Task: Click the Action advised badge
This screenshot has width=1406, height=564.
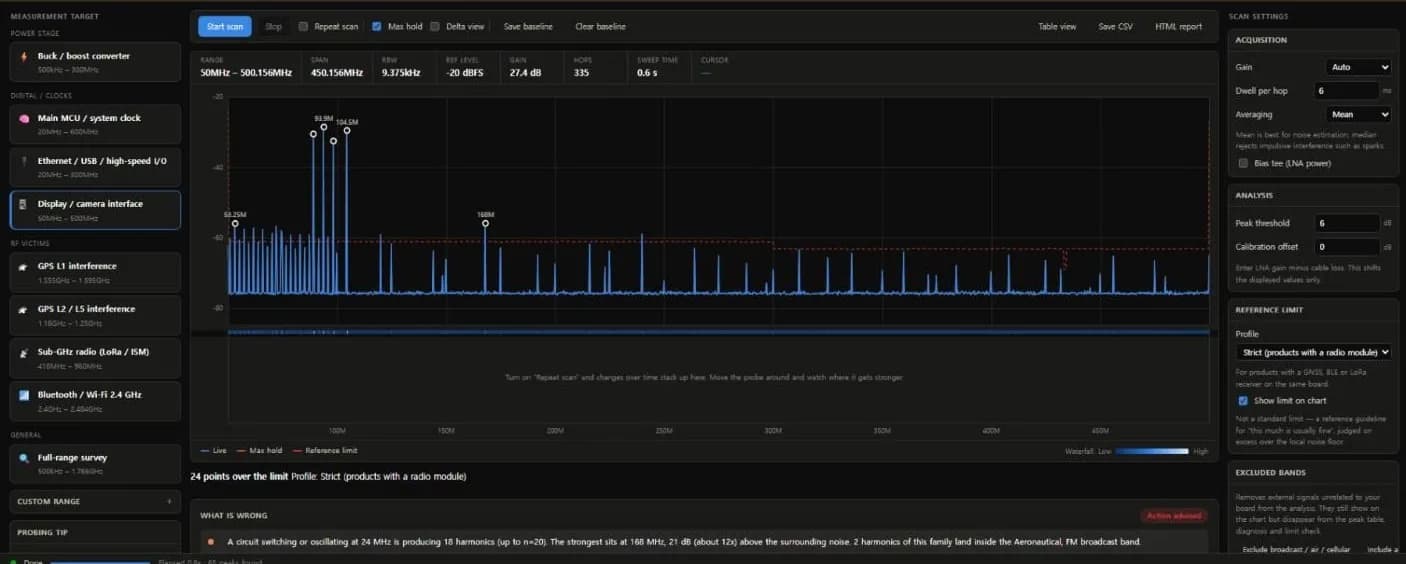Action: tap(1174, 516)
